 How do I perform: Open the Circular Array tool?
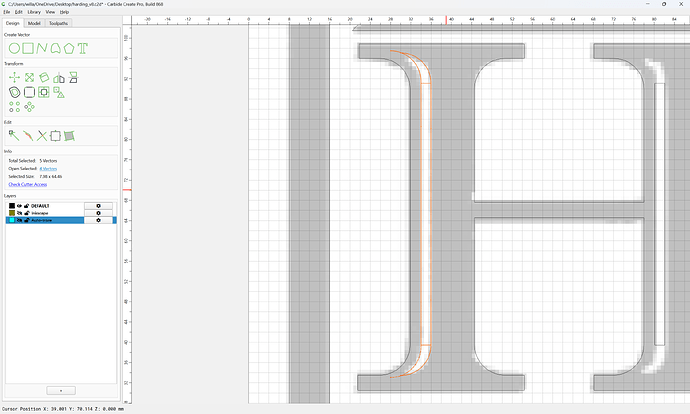pos(29,107)
